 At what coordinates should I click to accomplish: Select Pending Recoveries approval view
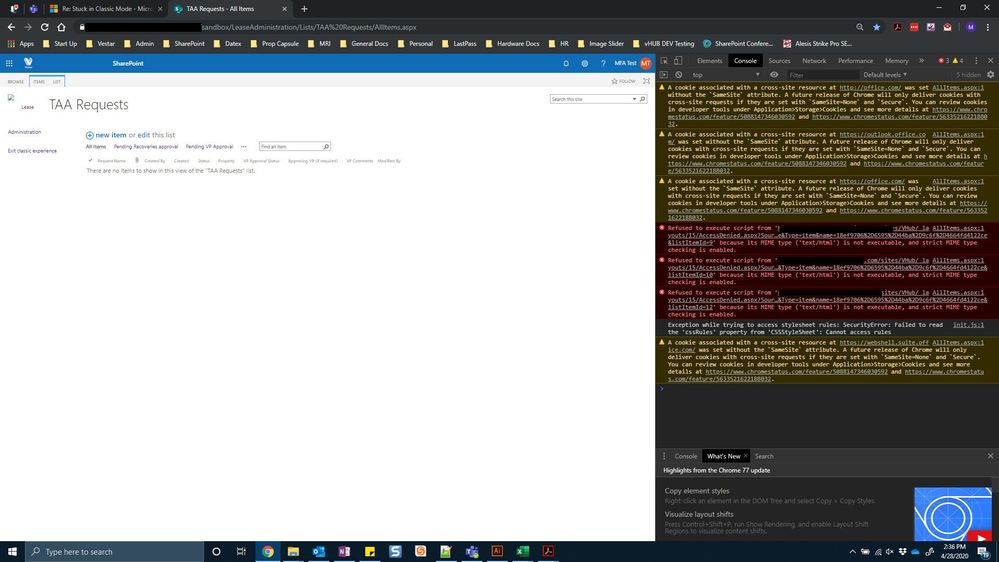(x=146, y=147)
